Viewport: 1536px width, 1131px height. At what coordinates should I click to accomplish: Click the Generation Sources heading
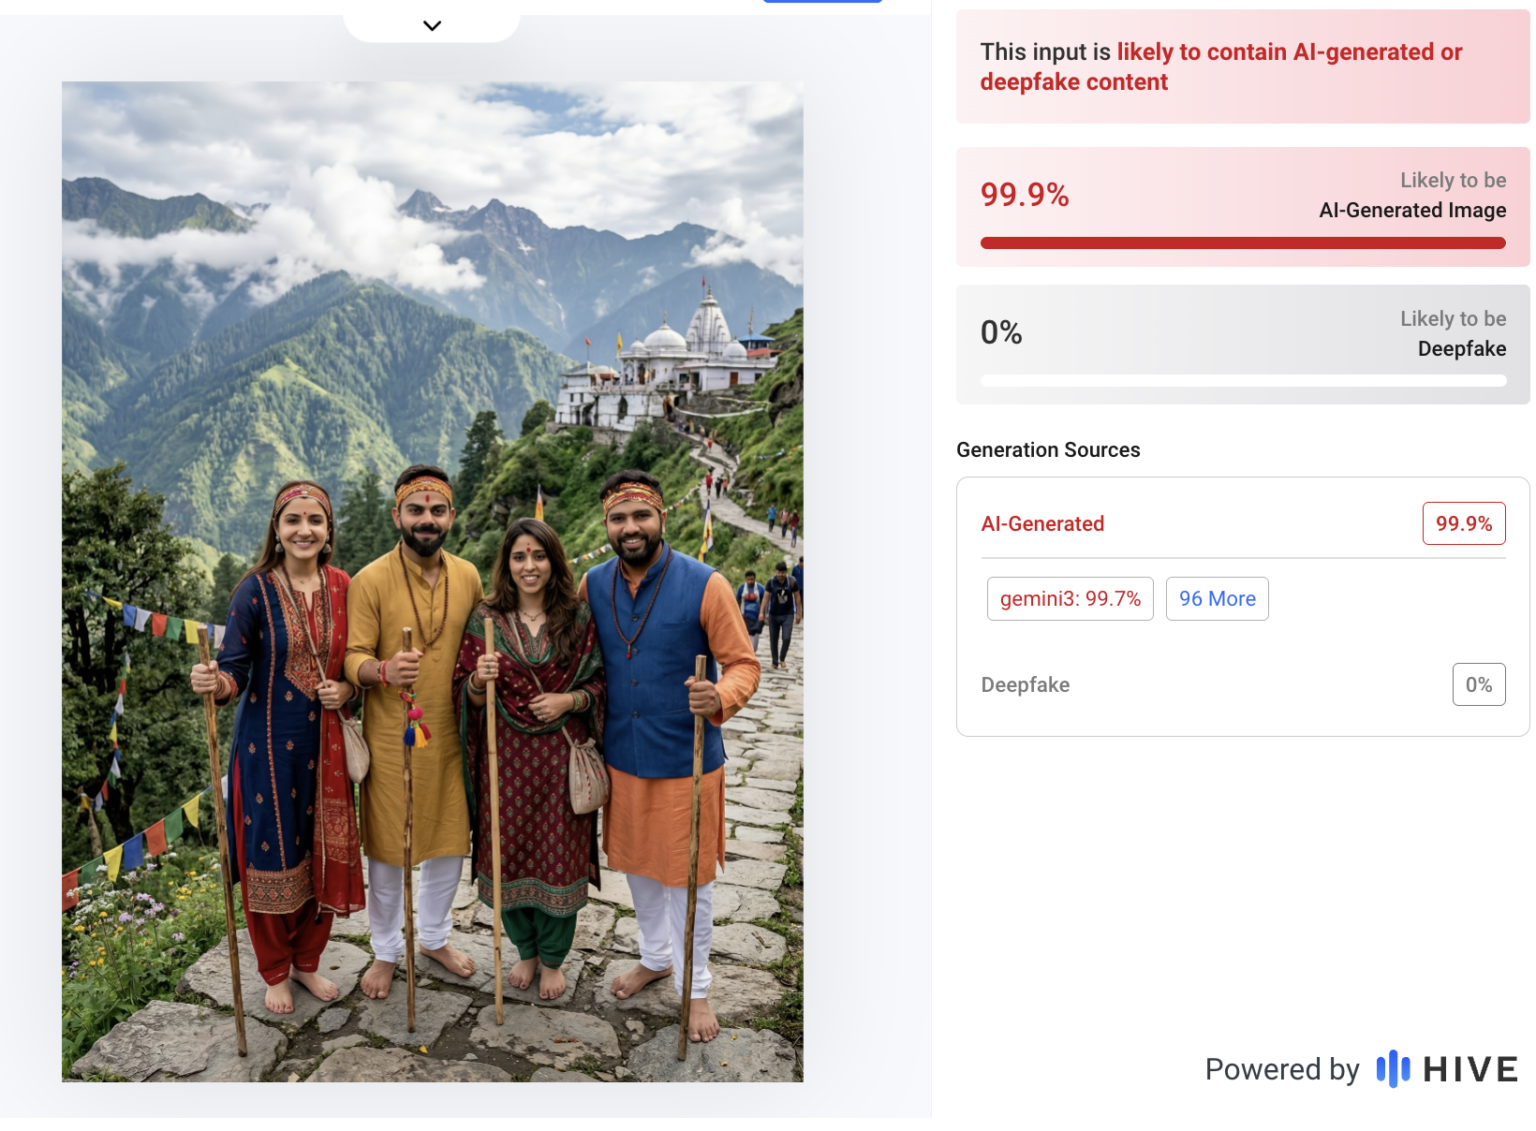(1047, 450)
